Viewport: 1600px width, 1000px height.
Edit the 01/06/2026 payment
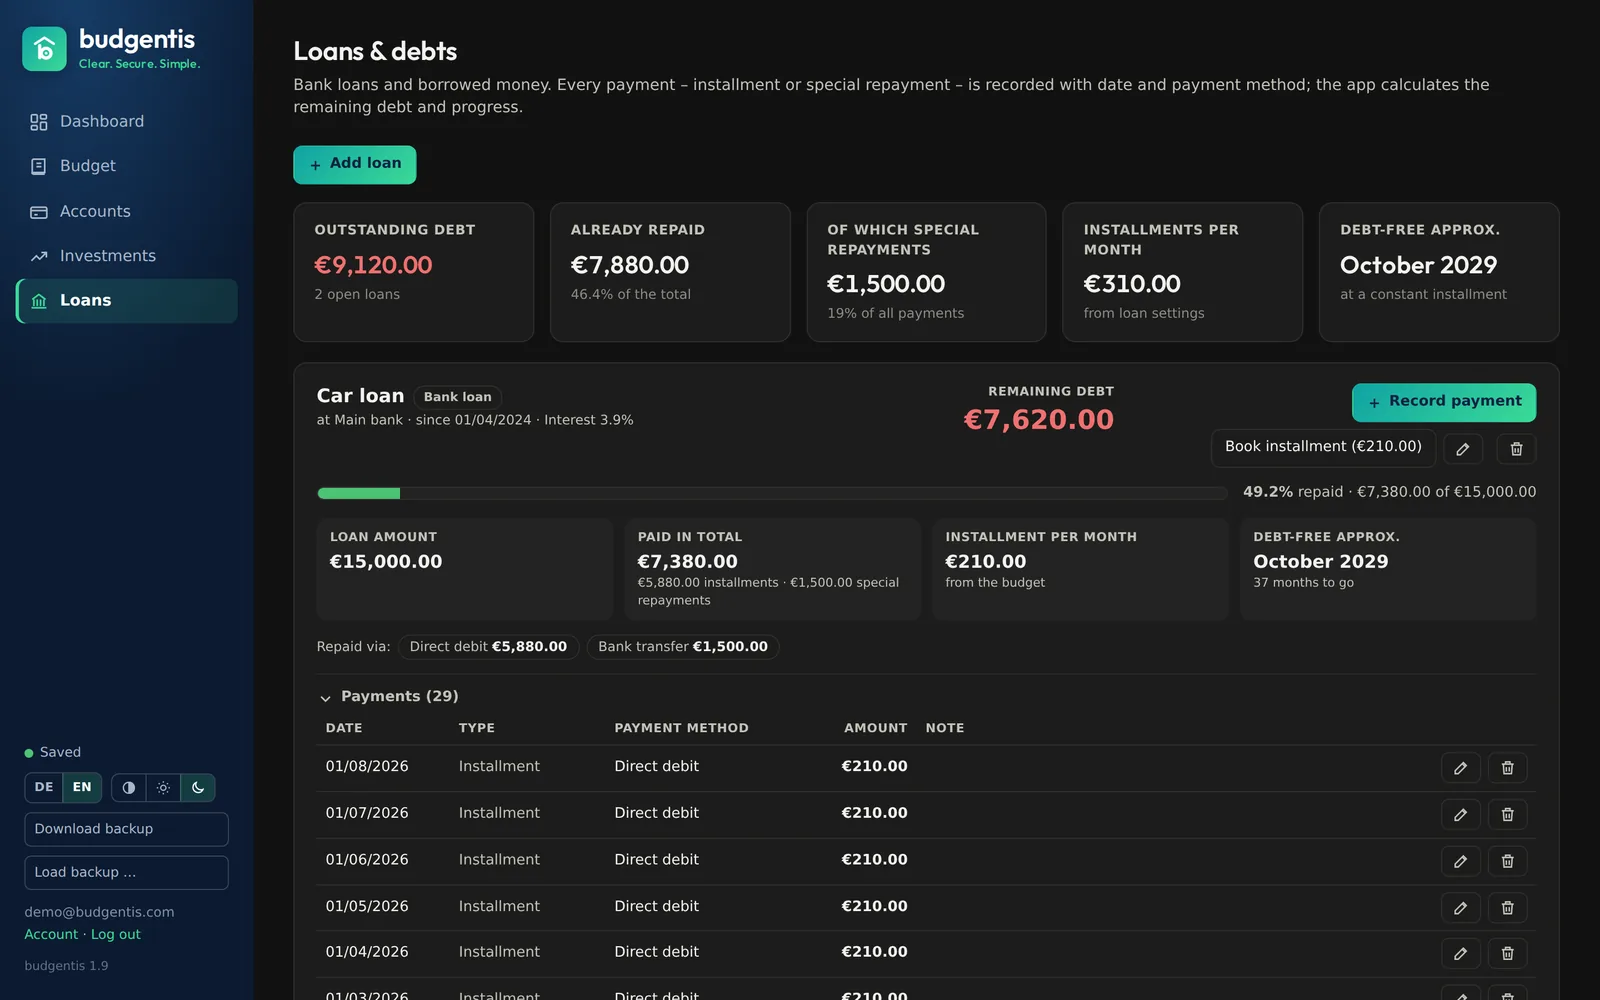click(1460, 861)
